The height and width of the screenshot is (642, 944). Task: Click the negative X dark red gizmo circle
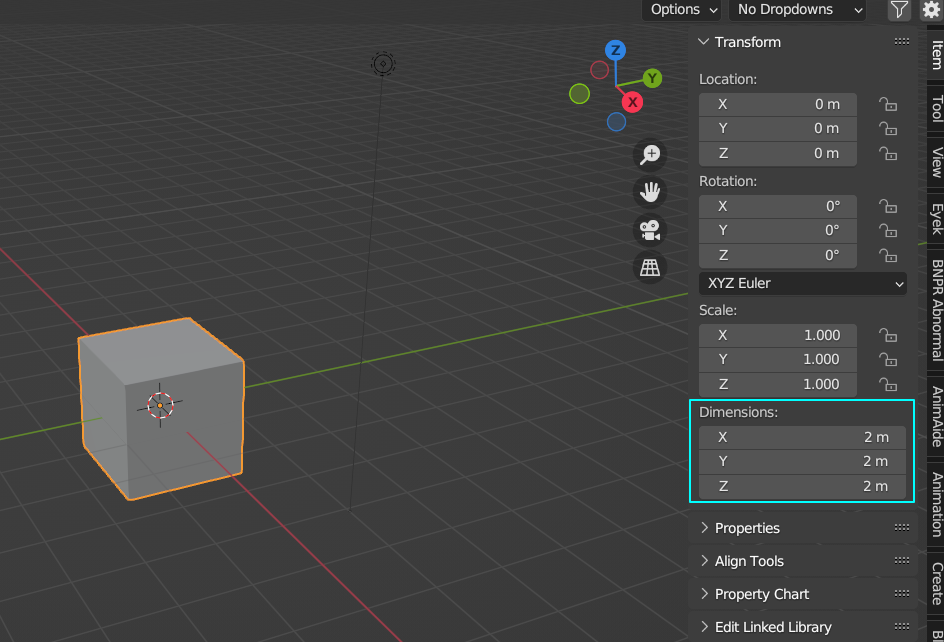click(599, 70)
